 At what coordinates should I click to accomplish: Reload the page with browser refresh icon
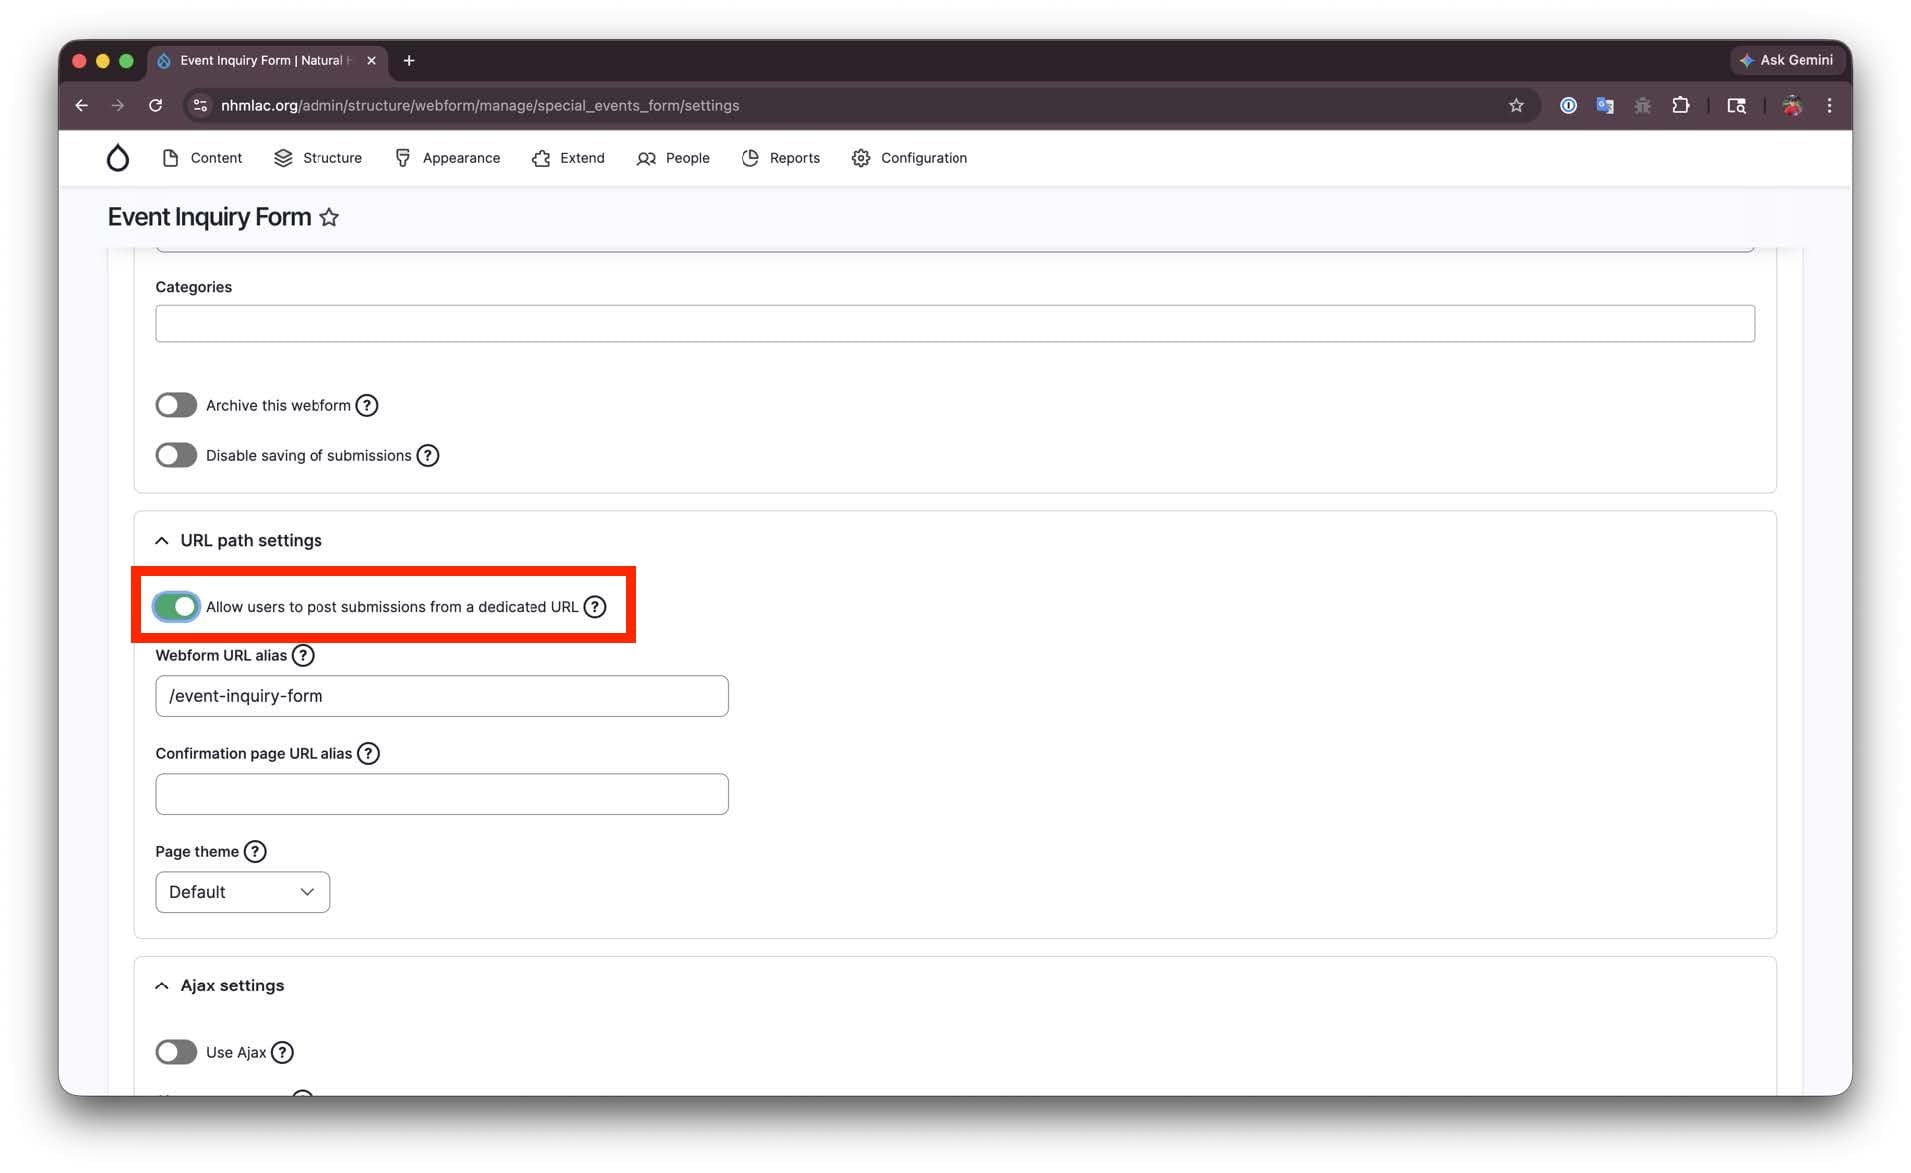[x=155, y=105]
